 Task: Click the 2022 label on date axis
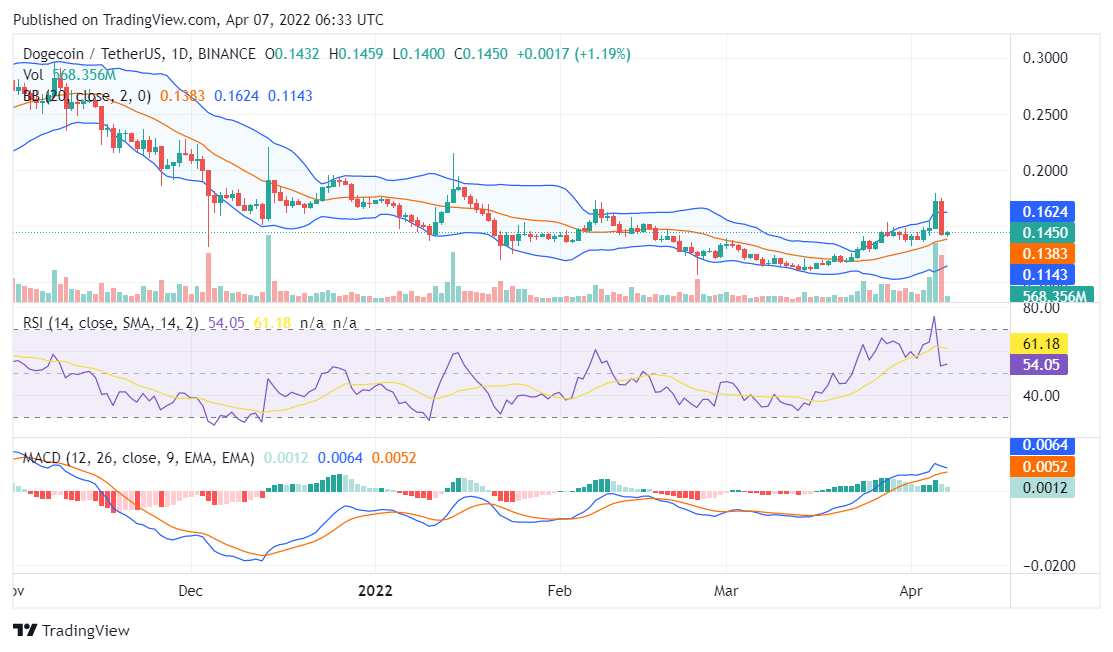(376, 591)
